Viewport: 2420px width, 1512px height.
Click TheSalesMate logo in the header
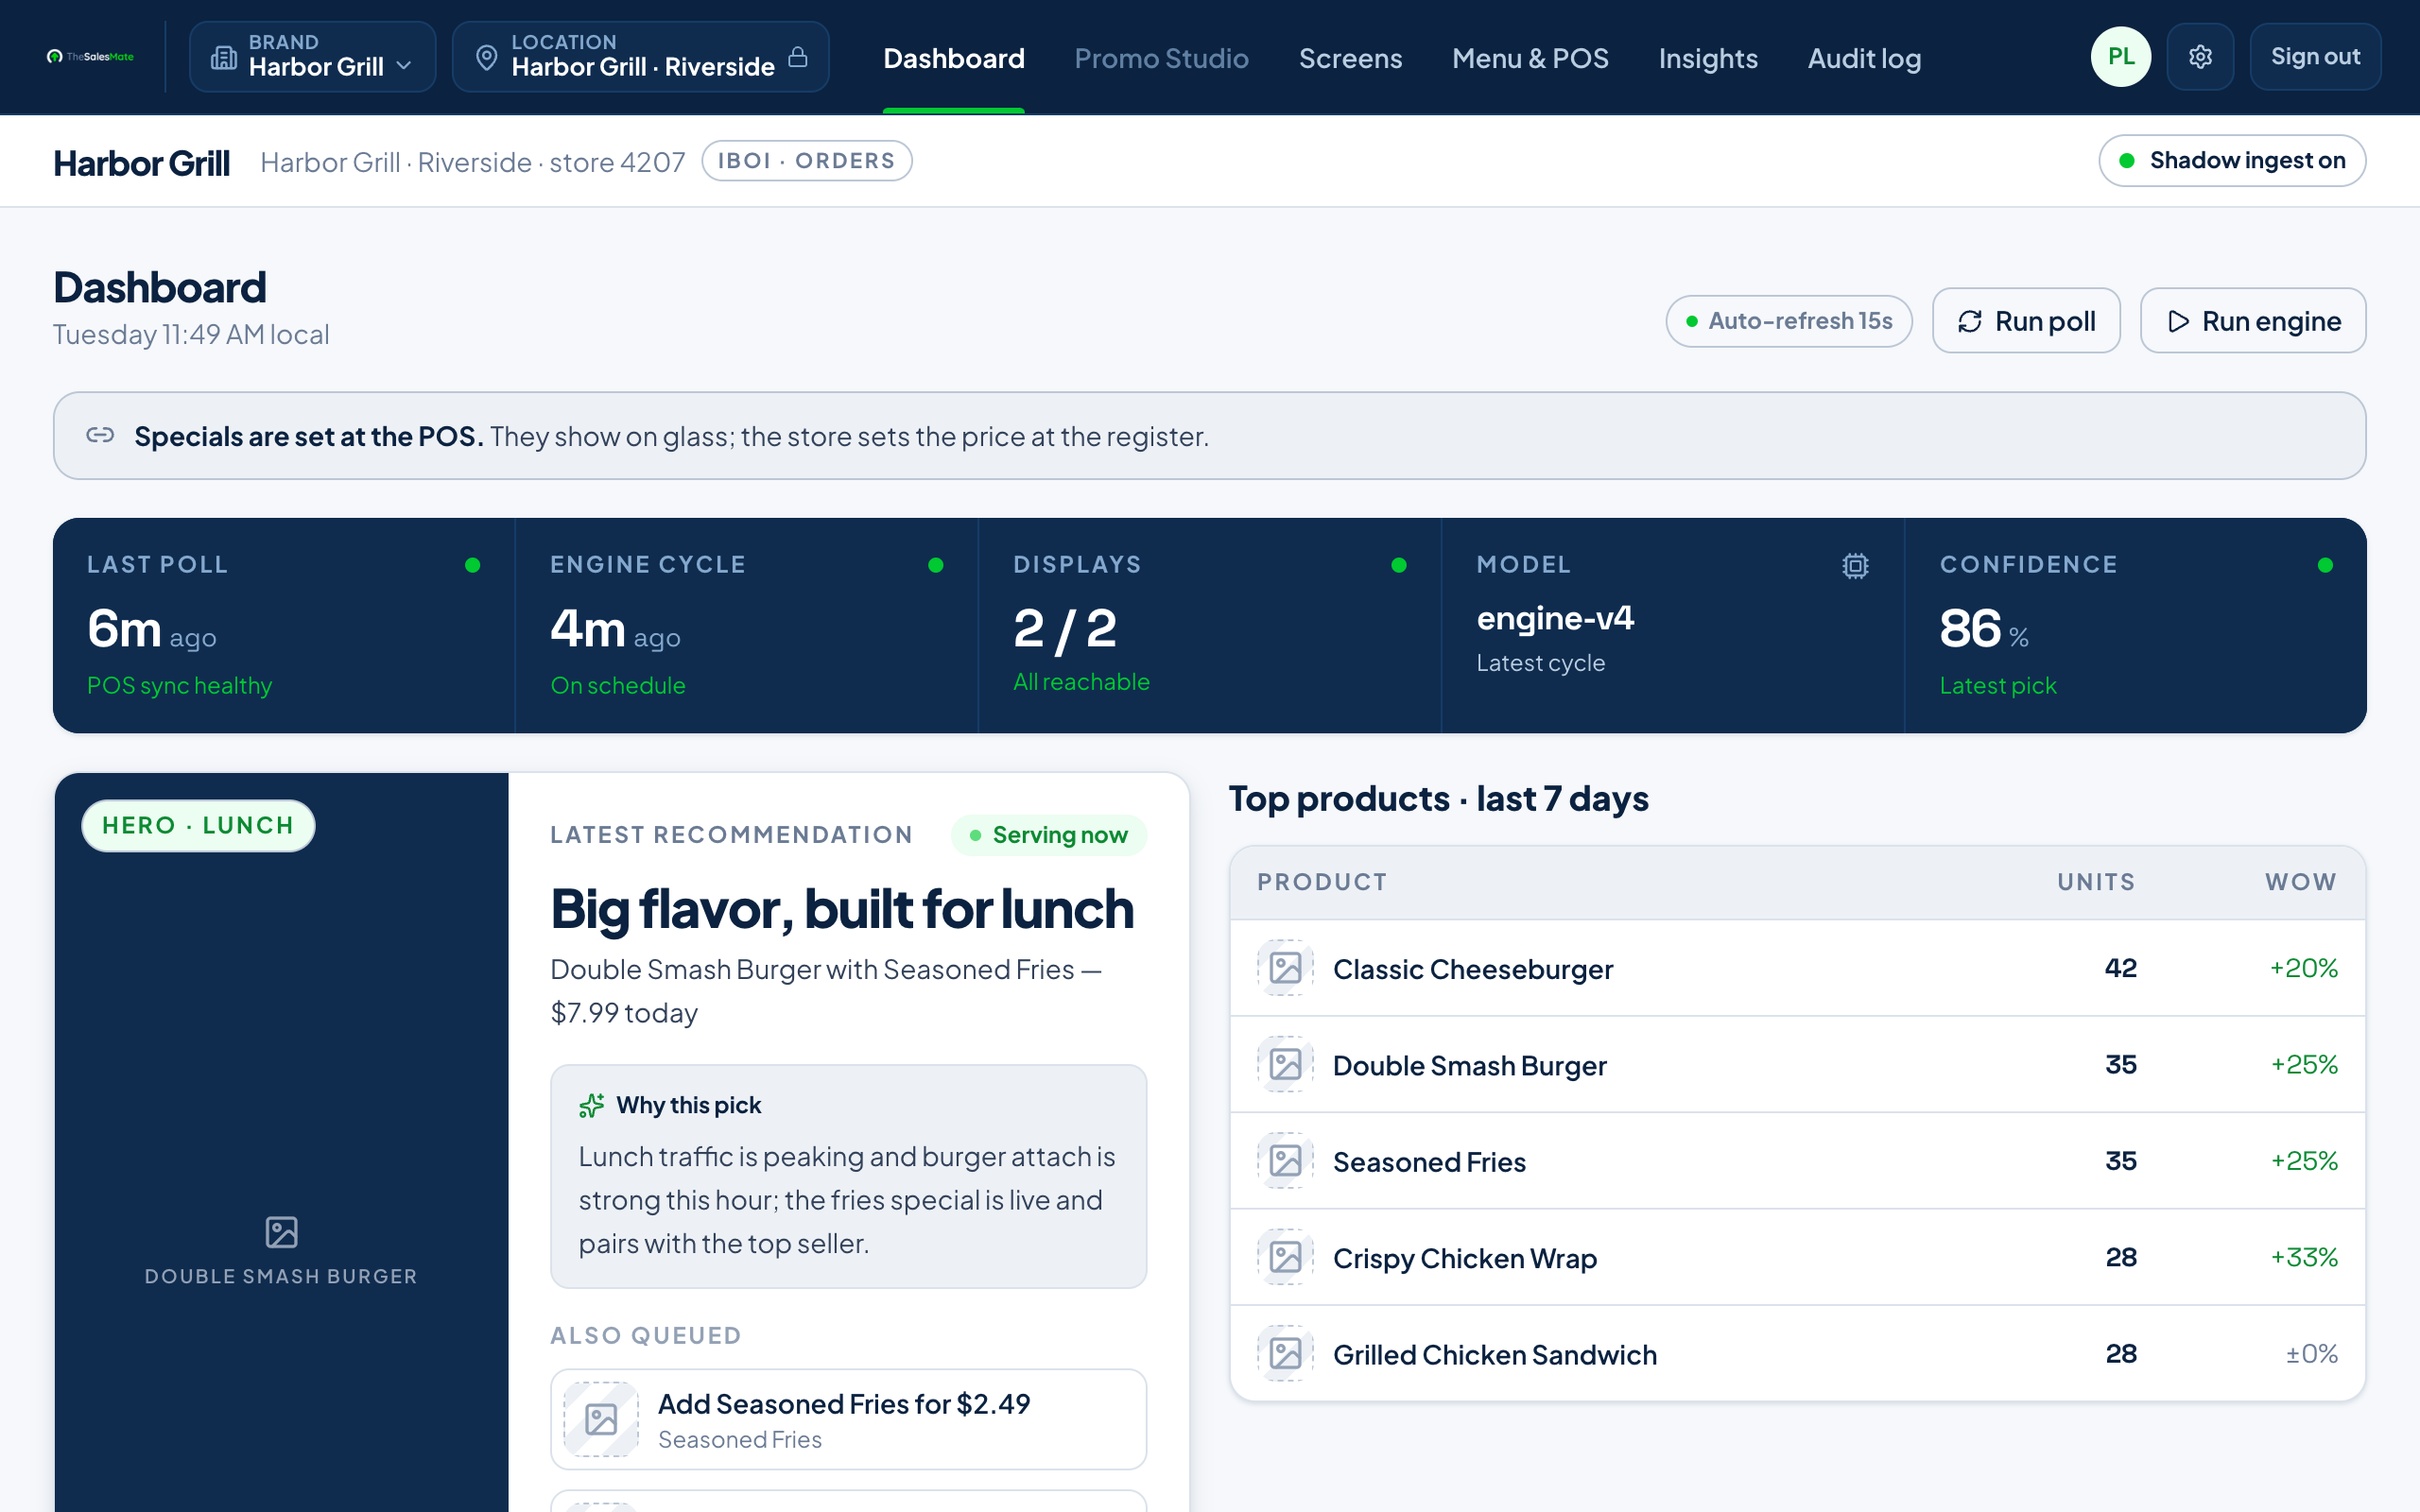(90, 57)
